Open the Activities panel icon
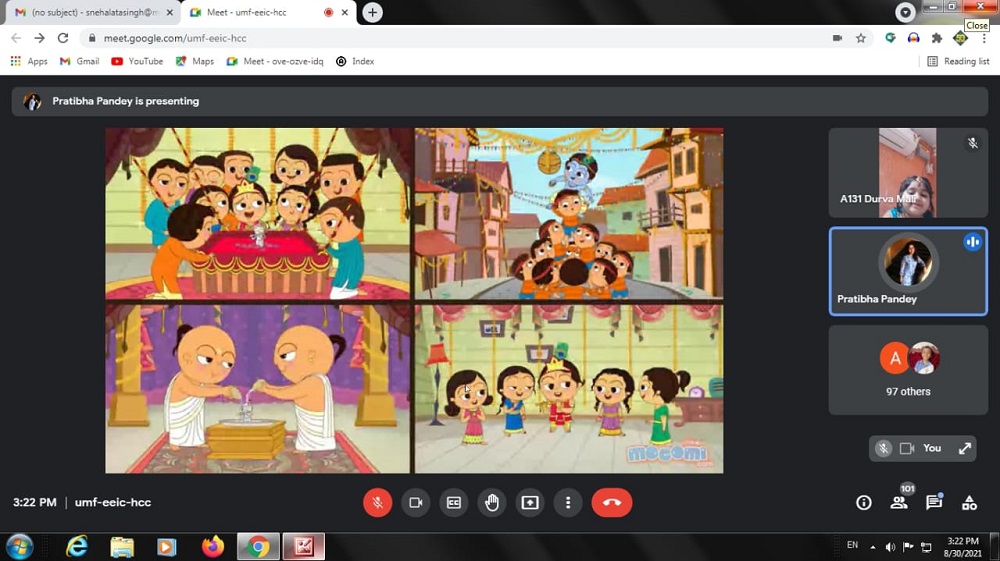The image size is (1000, 561). [969, 503]
